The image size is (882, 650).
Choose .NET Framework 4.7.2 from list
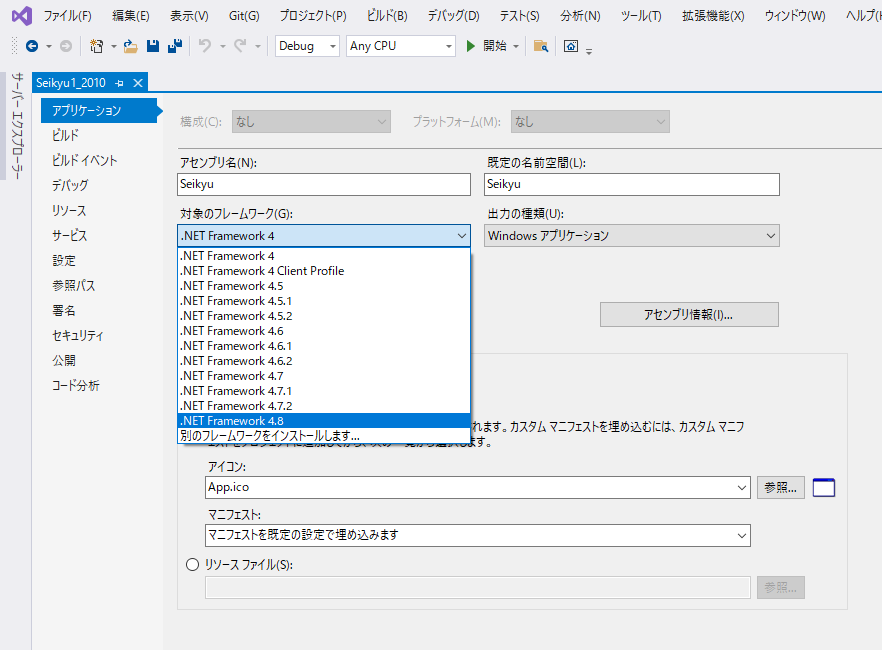(324, 405)
